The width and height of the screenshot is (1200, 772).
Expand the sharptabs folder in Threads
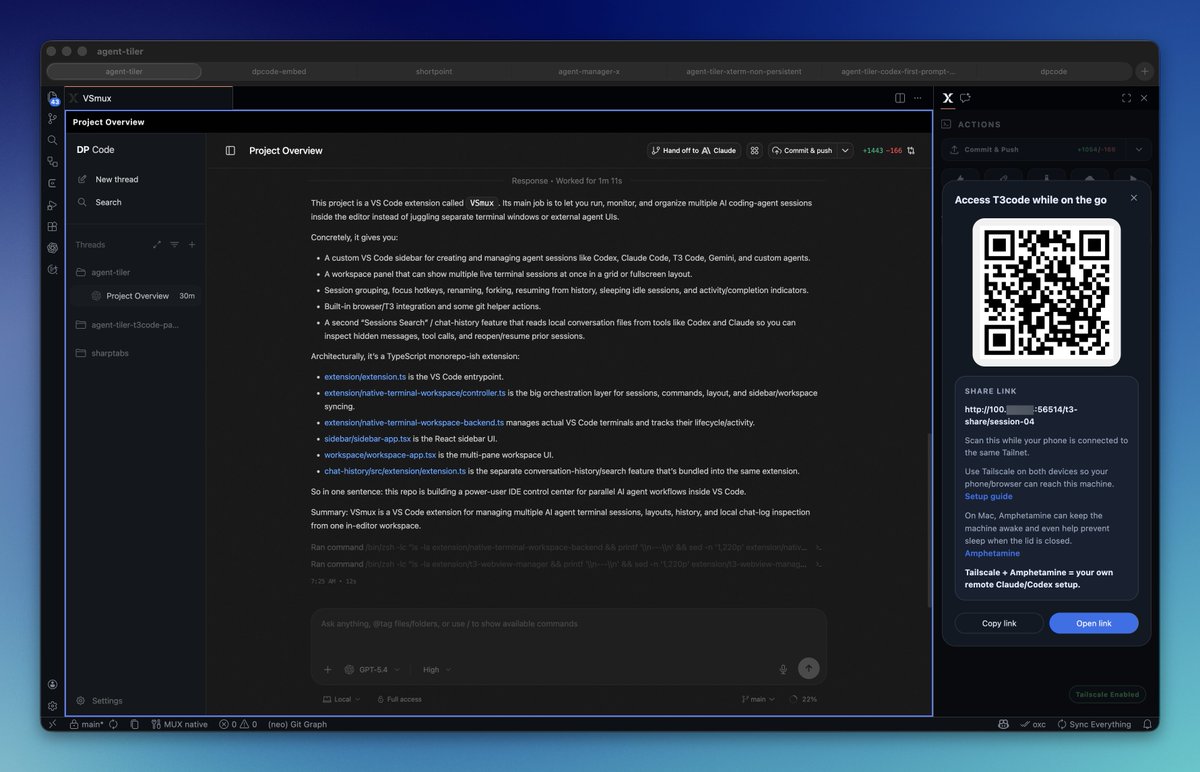click(102, 353)
